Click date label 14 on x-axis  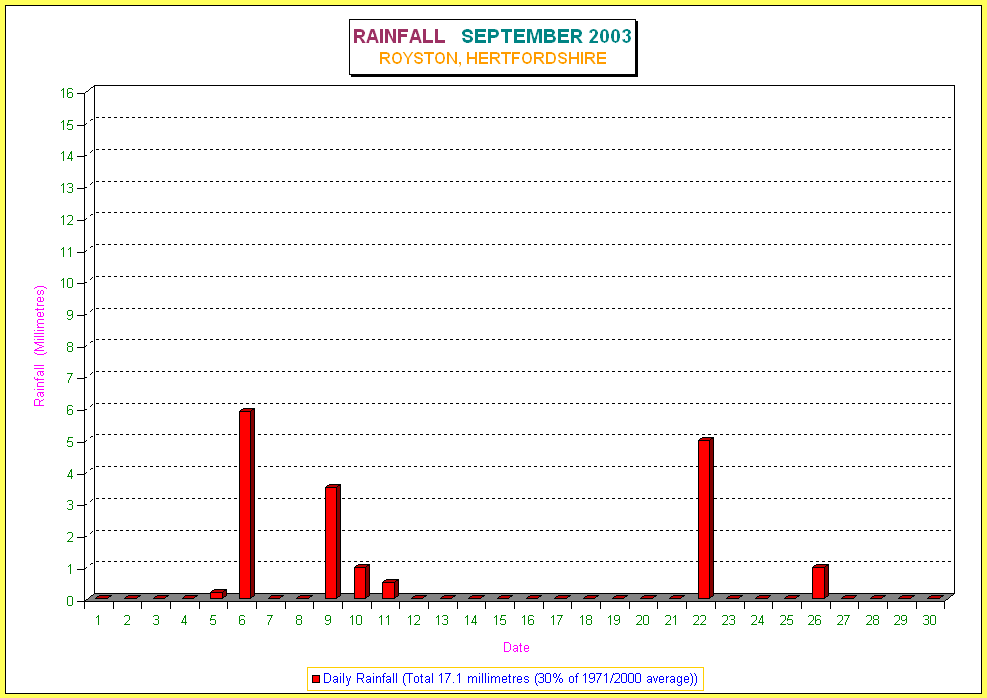pyautogui.click(x=471, y=621)
